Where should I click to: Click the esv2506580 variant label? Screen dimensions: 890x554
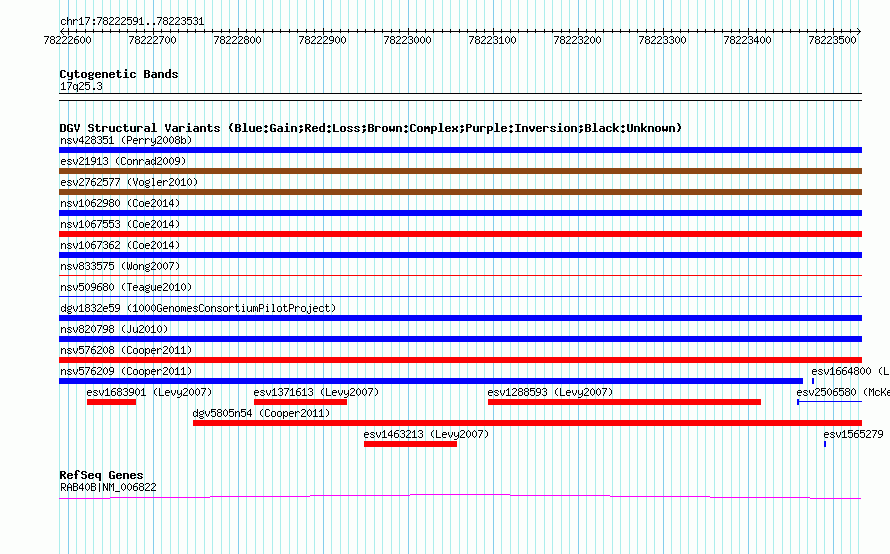click(x=843, y=392)
